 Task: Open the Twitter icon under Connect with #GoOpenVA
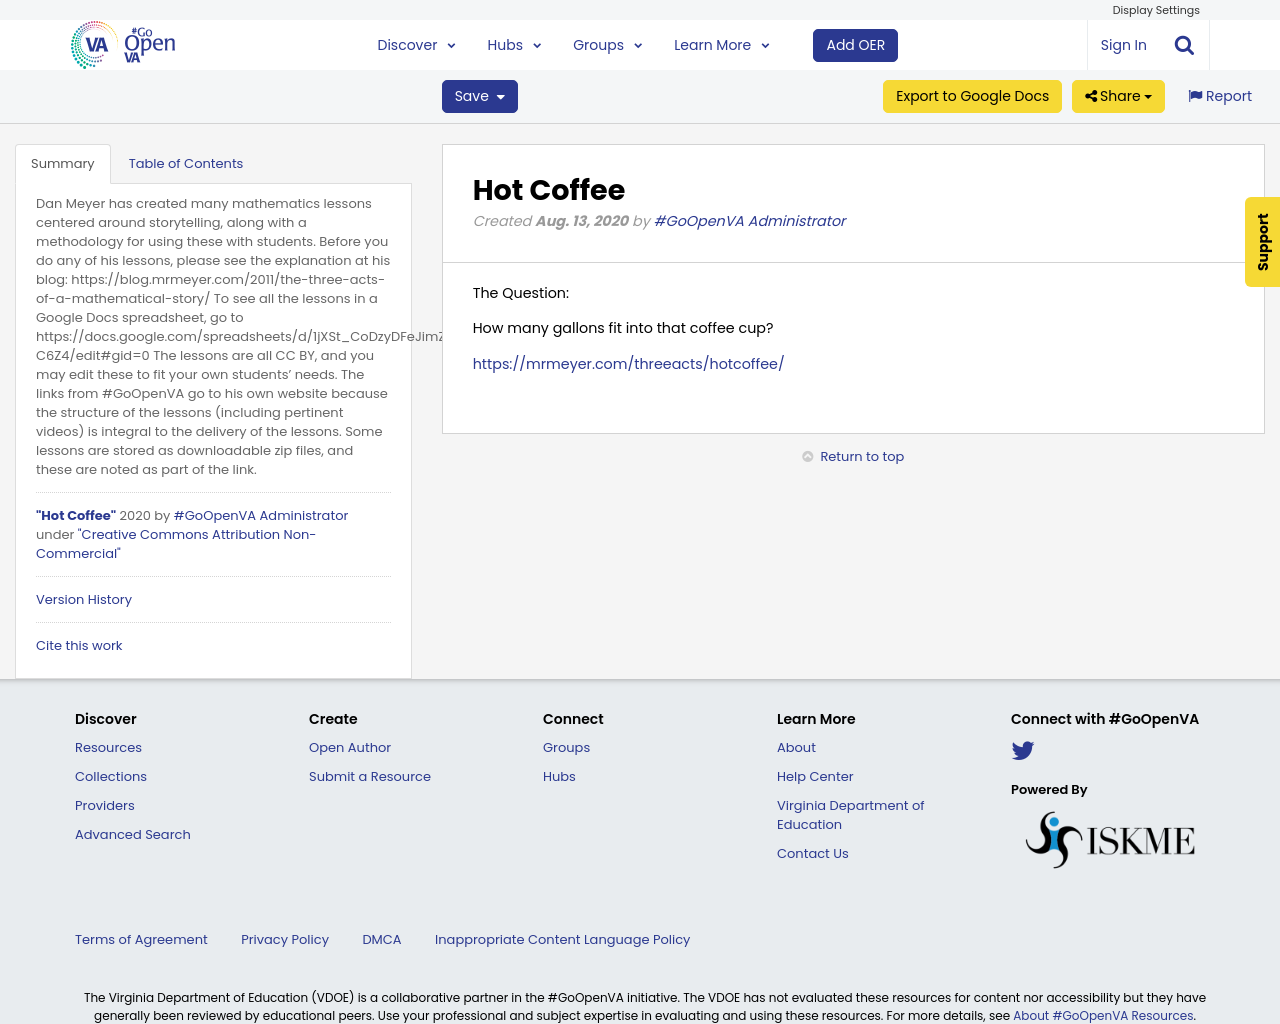(x=1022, y=748)
